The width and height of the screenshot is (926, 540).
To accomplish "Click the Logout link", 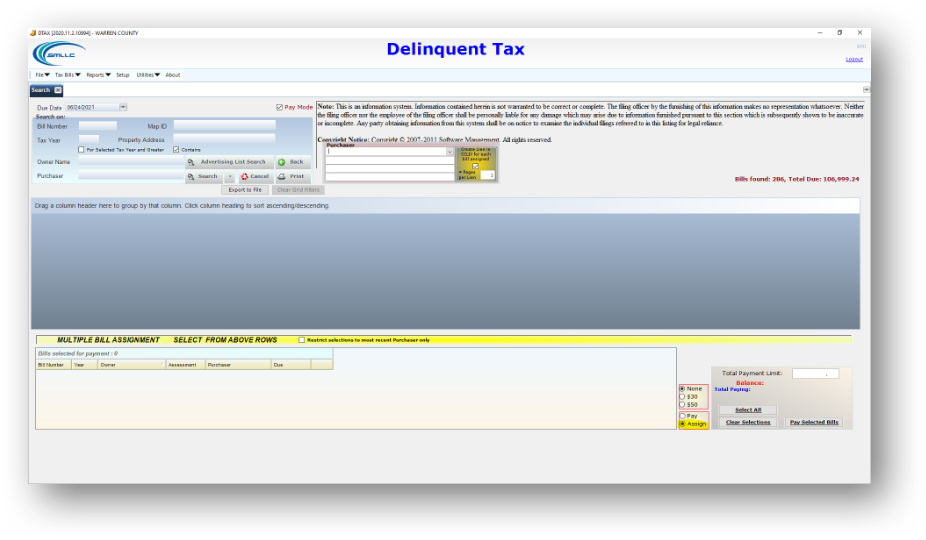I will [x=853, y=59].
